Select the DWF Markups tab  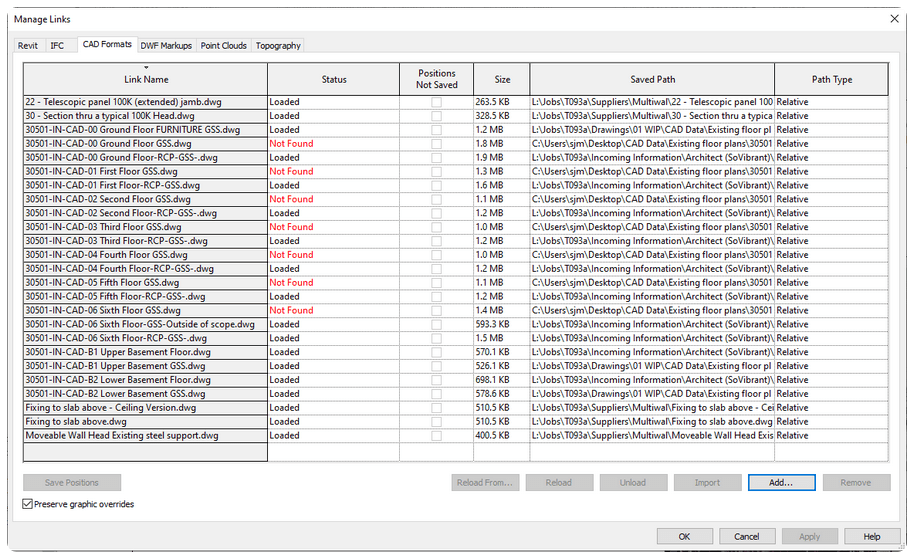166,45
